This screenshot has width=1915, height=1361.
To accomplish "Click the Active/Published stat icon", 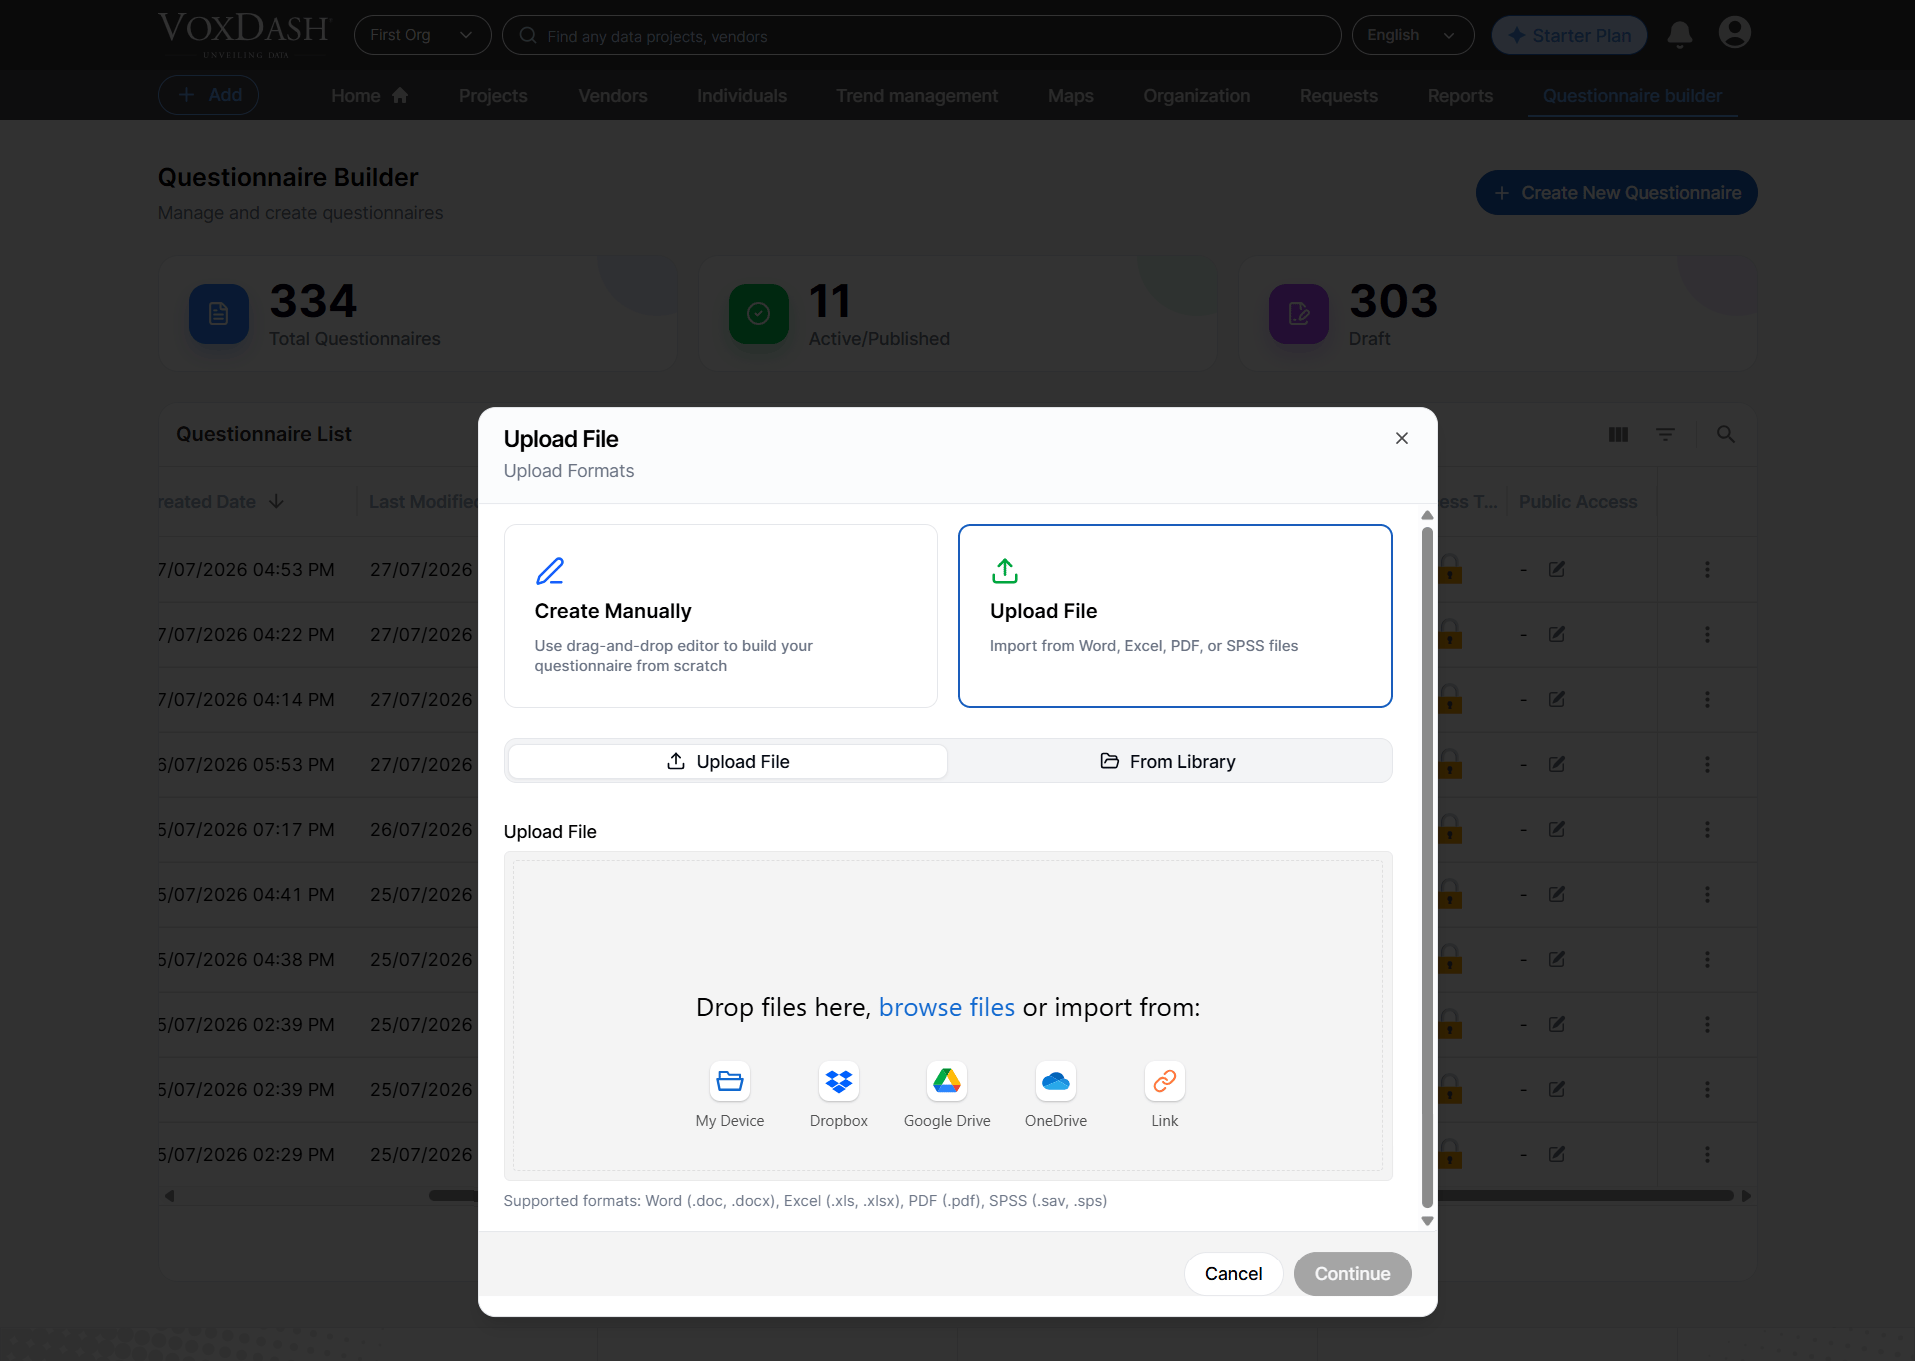I will (x=758, y=314).
